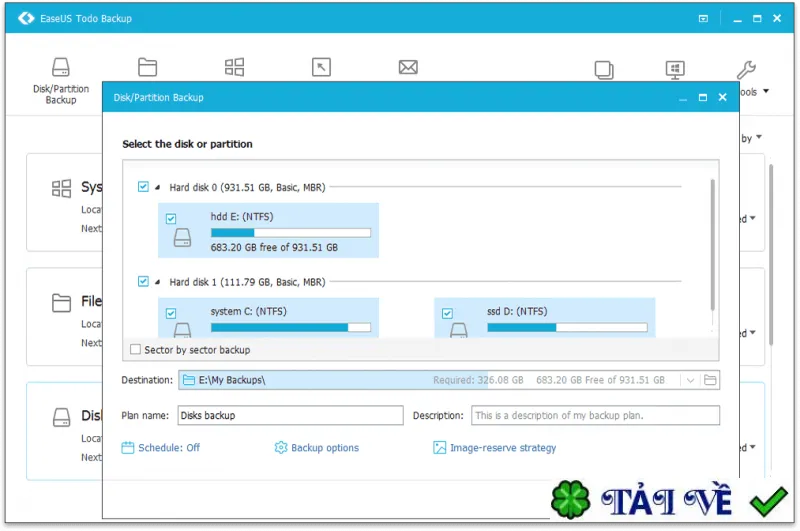
Task: Click the EaseUS Todo Backup logo icon
Action: 26,18
